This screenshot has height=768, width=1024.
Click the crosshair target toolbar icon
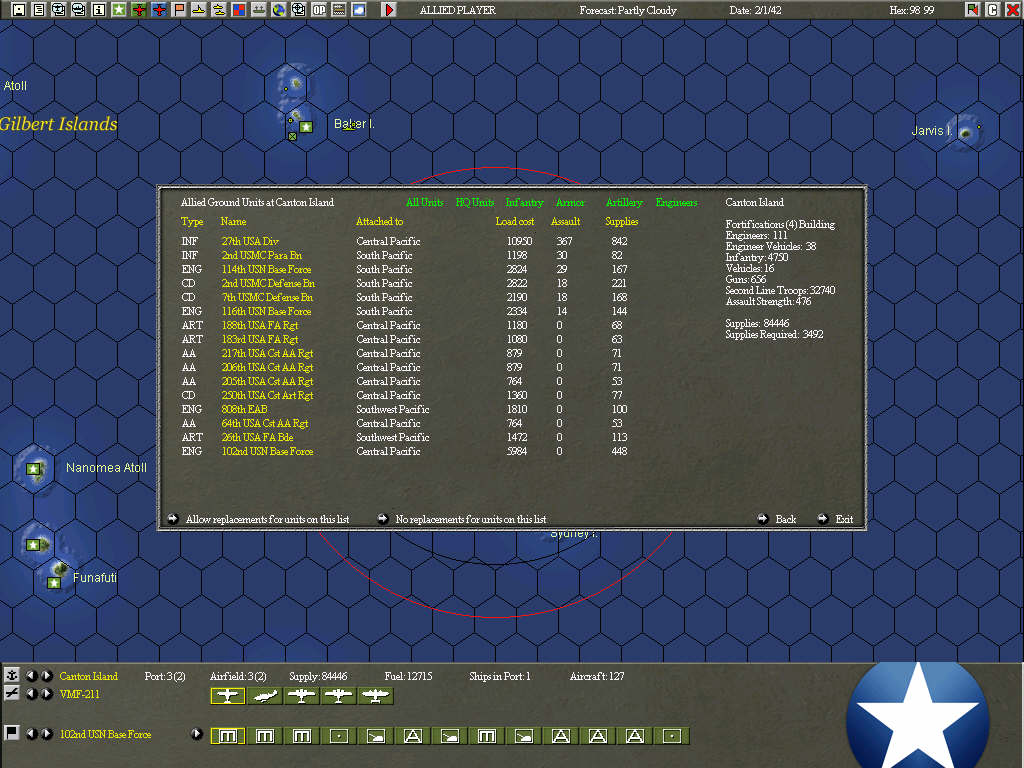tap(298, 10)
